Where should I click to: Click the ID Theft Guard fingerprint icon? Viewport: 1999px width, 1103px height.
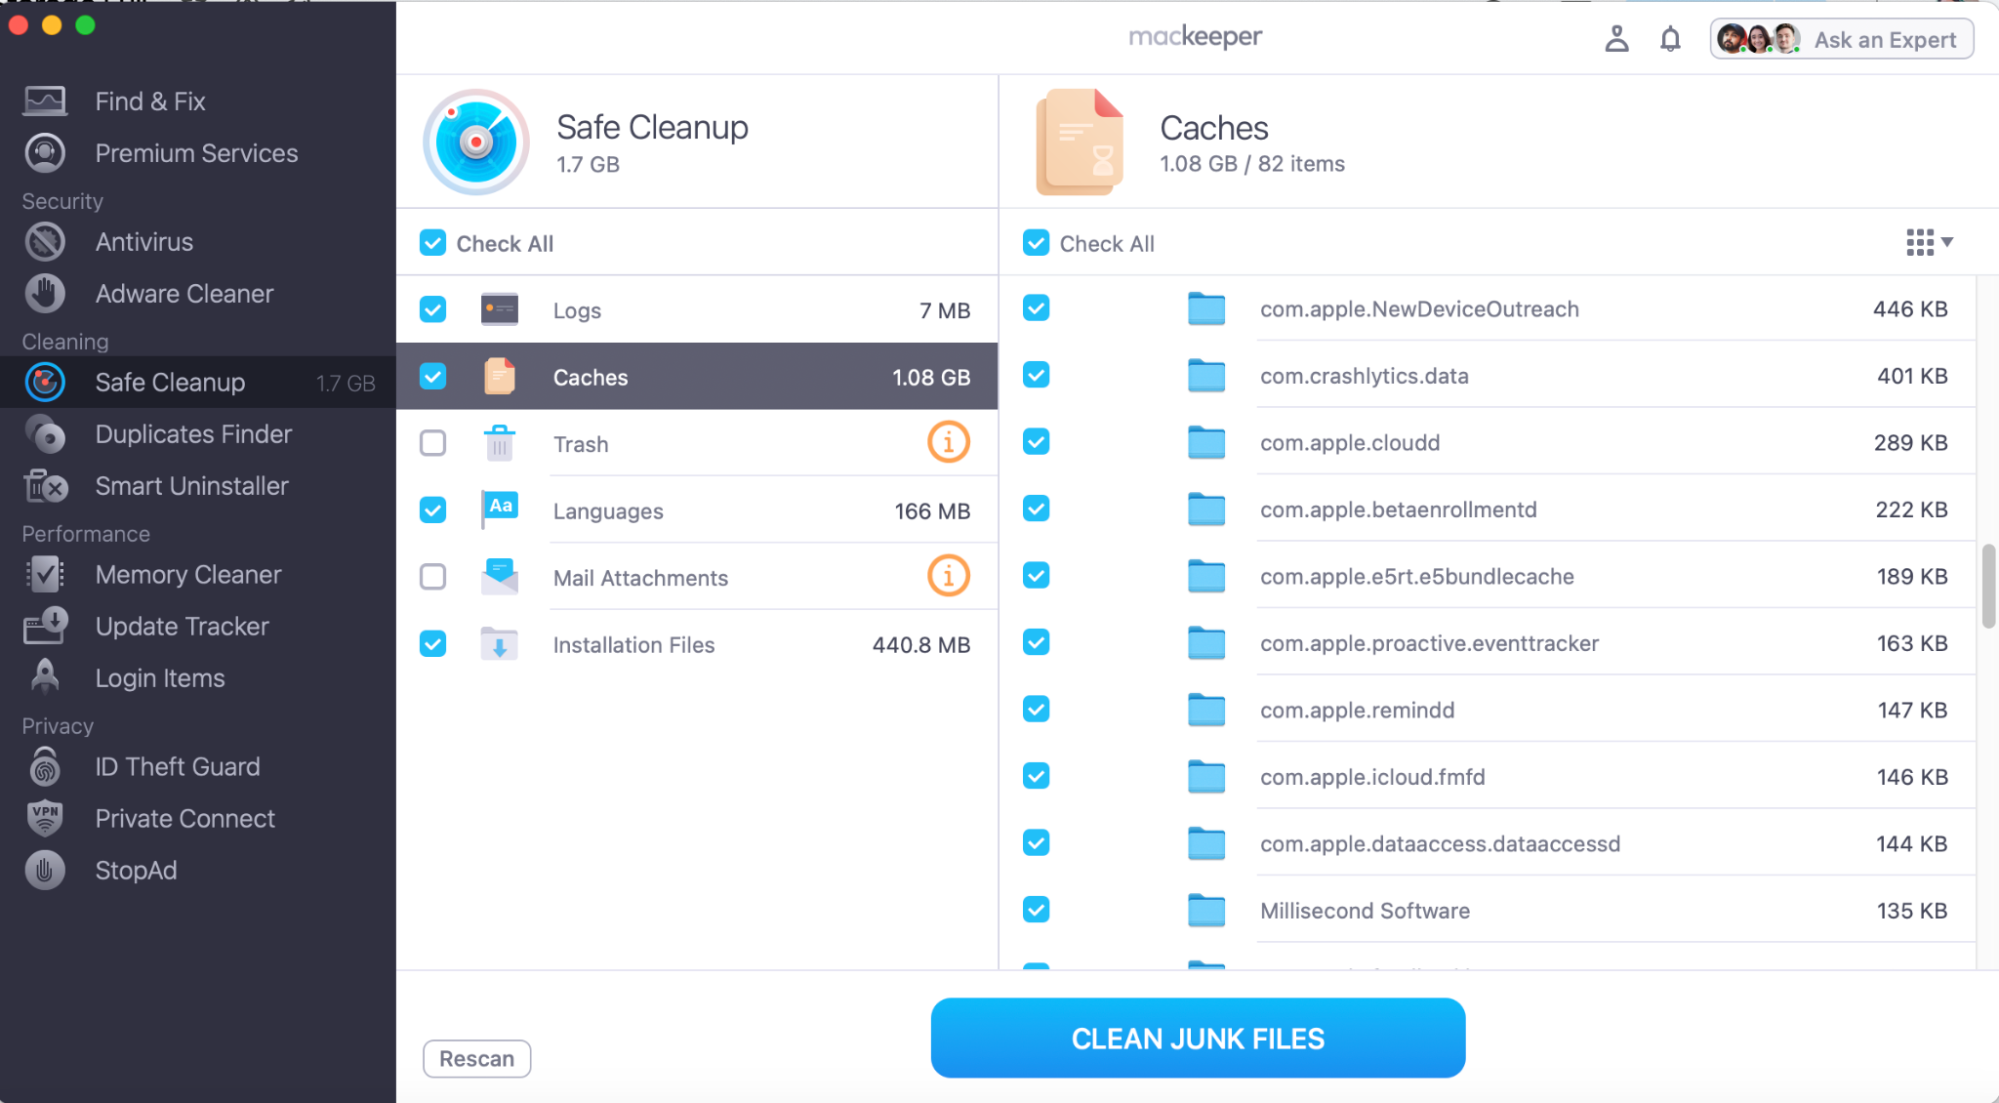coord(45,767)
